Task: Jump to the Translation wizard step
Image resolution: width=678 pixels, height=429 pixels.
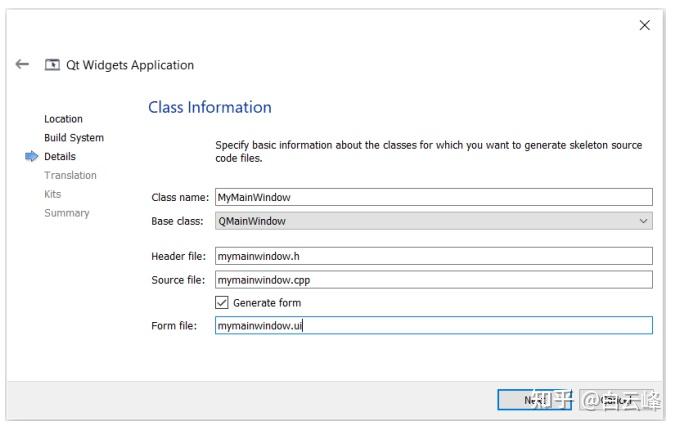Action: pos(70,176)
